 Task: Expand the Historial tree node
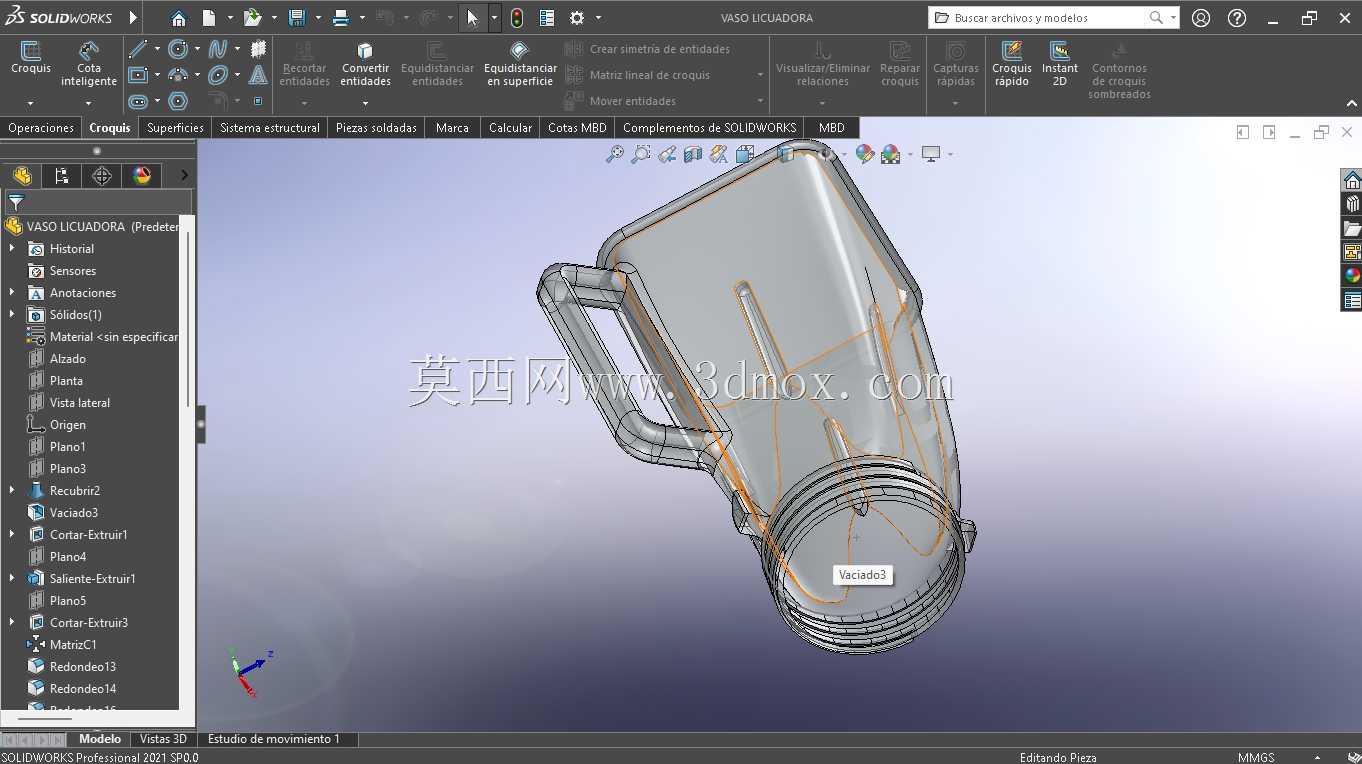tap(12, 248)
